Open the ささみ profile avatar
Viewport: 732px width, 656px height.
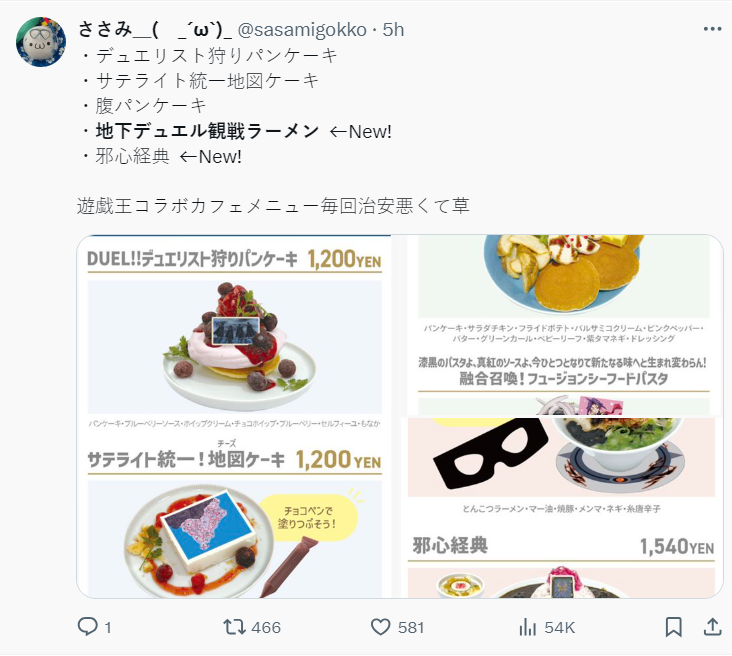(41, 42)
